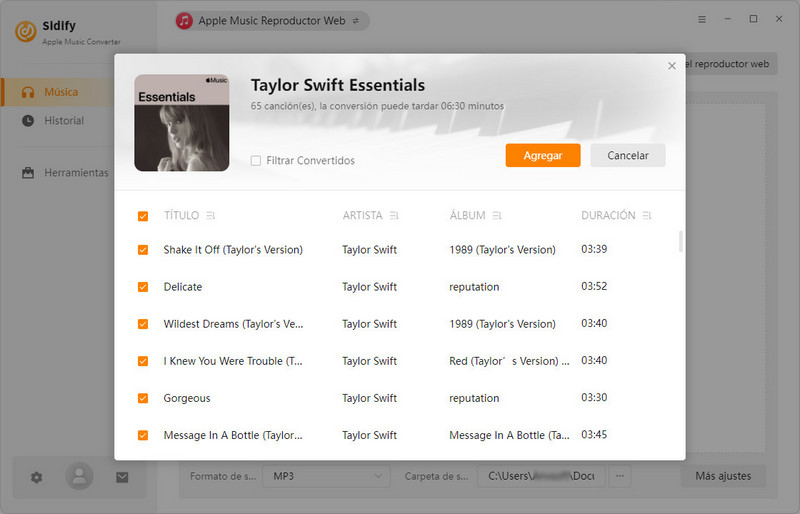Open the mail envelope icon
The image size is (800, 514).
[x=122, y=477]
